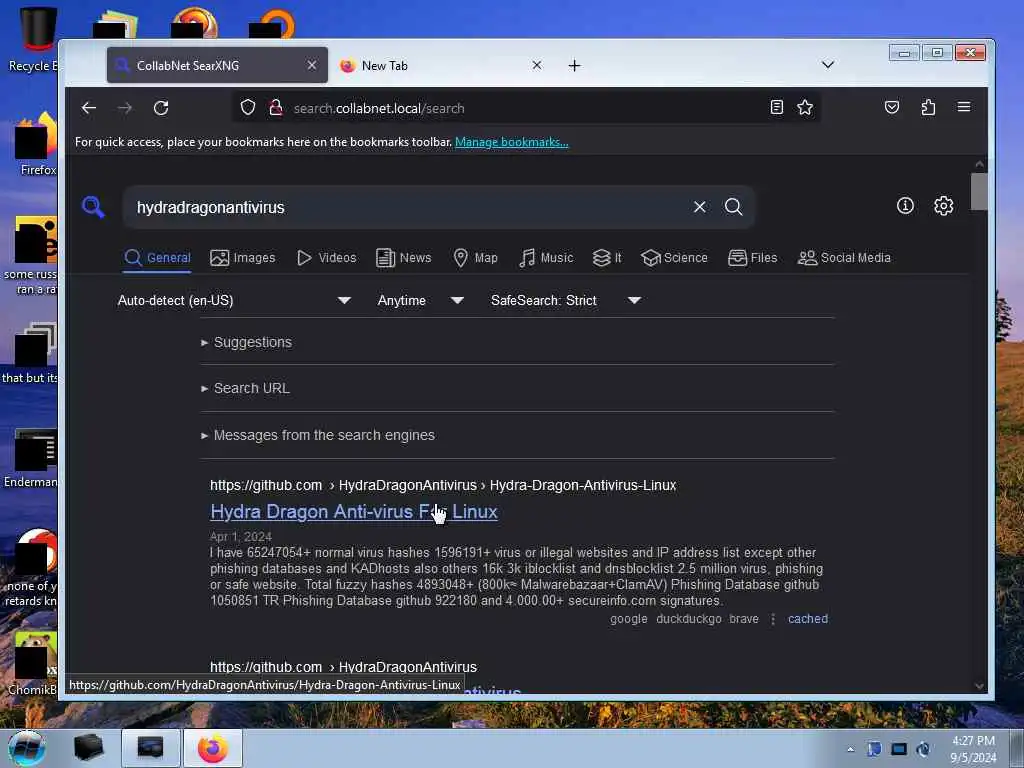Screen dimensions: 1024x768
Task: Close the CollabNet SearXNG tab
Action: pos(312,65)
